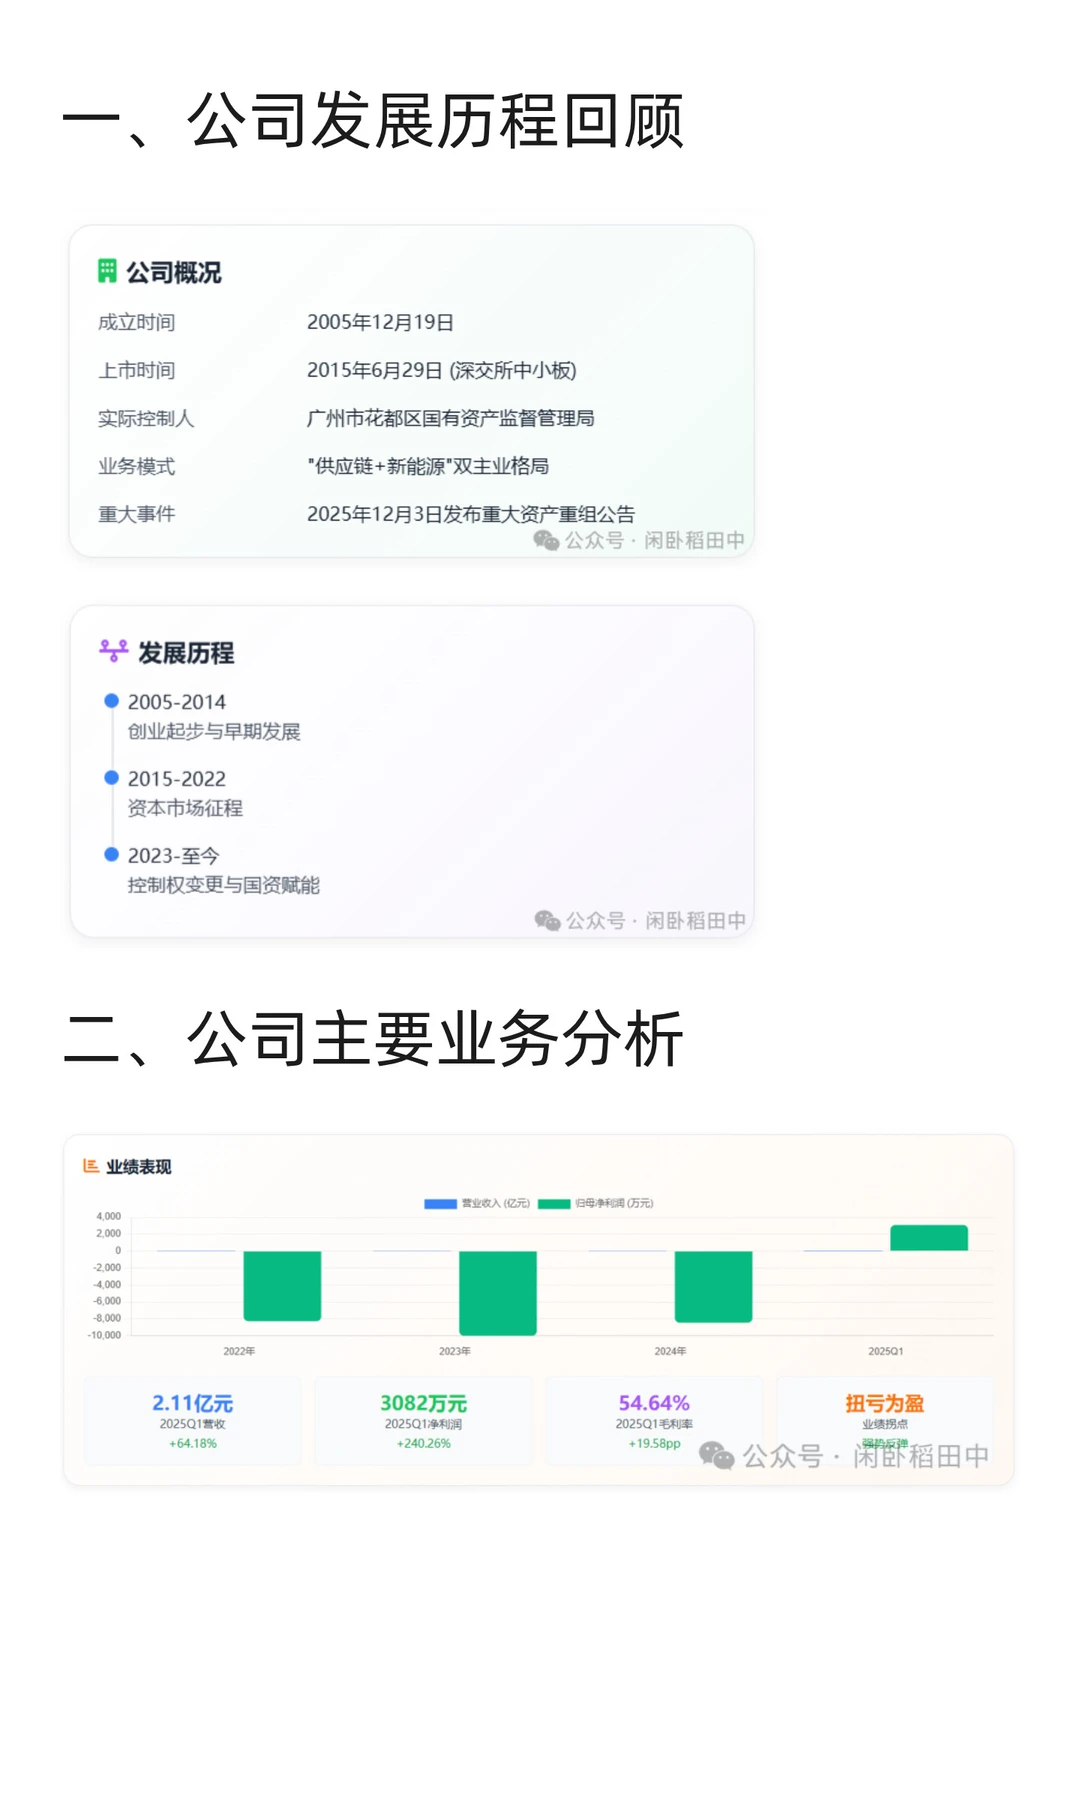Click 广州市花都区国有资产监督管理局 value
This screenshot has width=1080, height=1800.
pos(451,418)
